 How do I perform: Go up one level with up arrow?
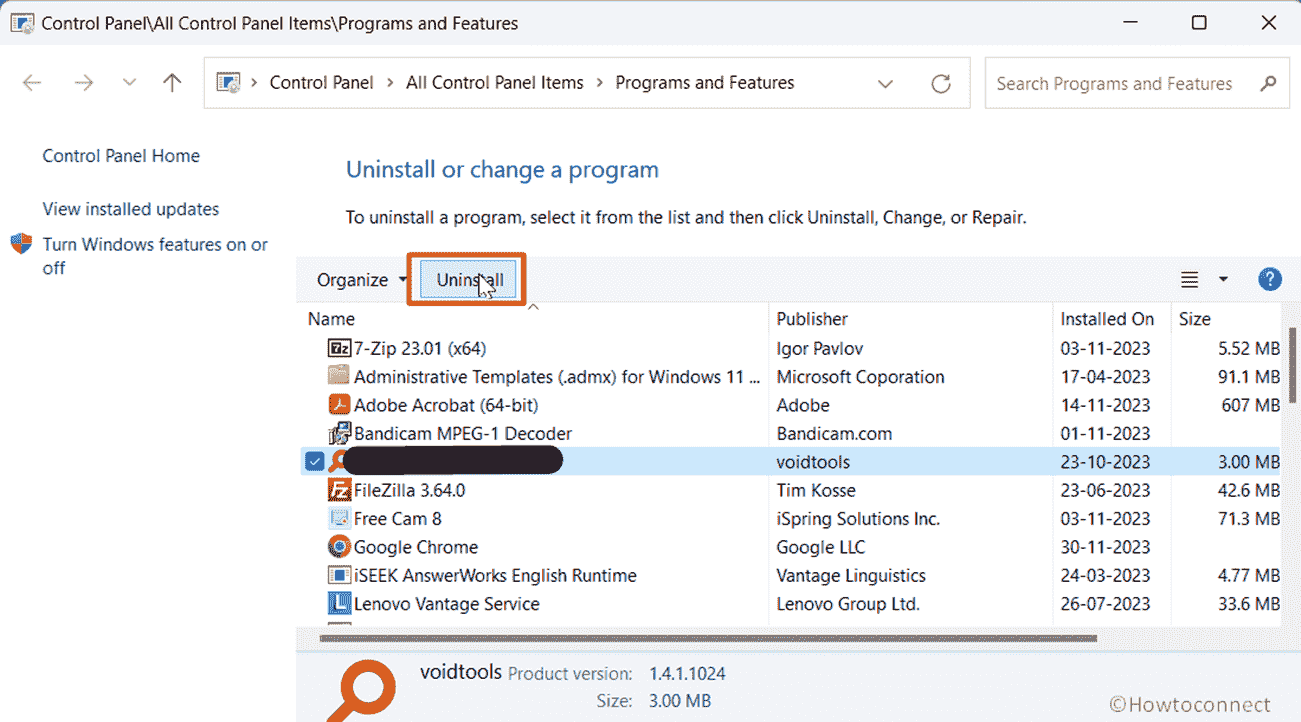tap(172, 83)
